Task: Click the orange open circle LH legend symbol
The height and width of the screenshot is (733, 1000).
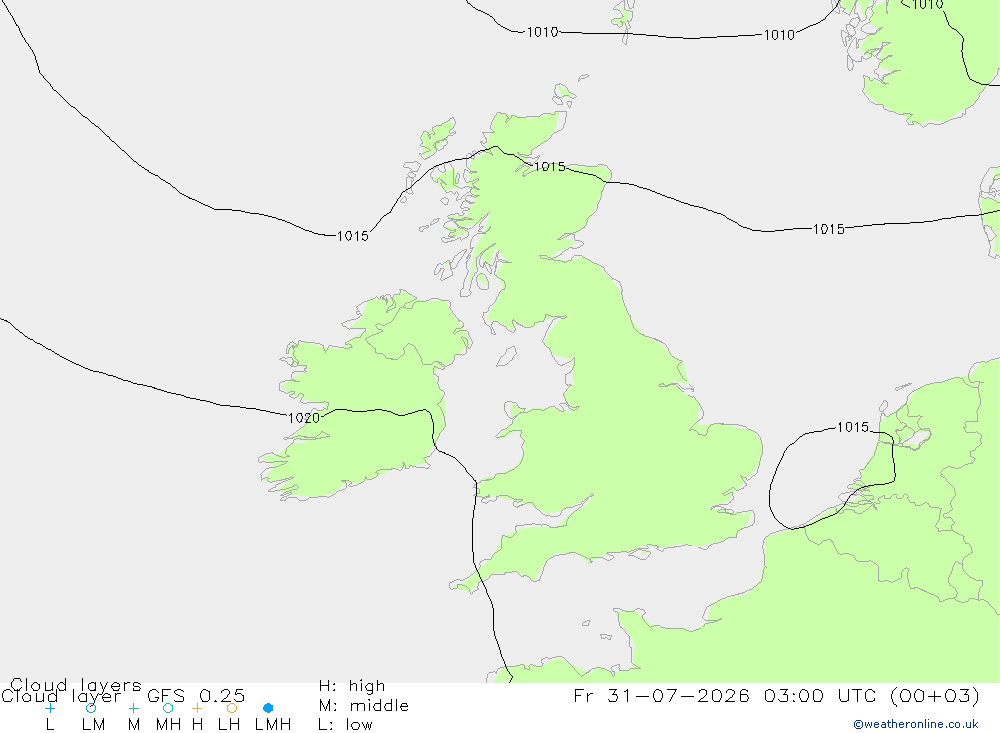Action: point(232,708)
